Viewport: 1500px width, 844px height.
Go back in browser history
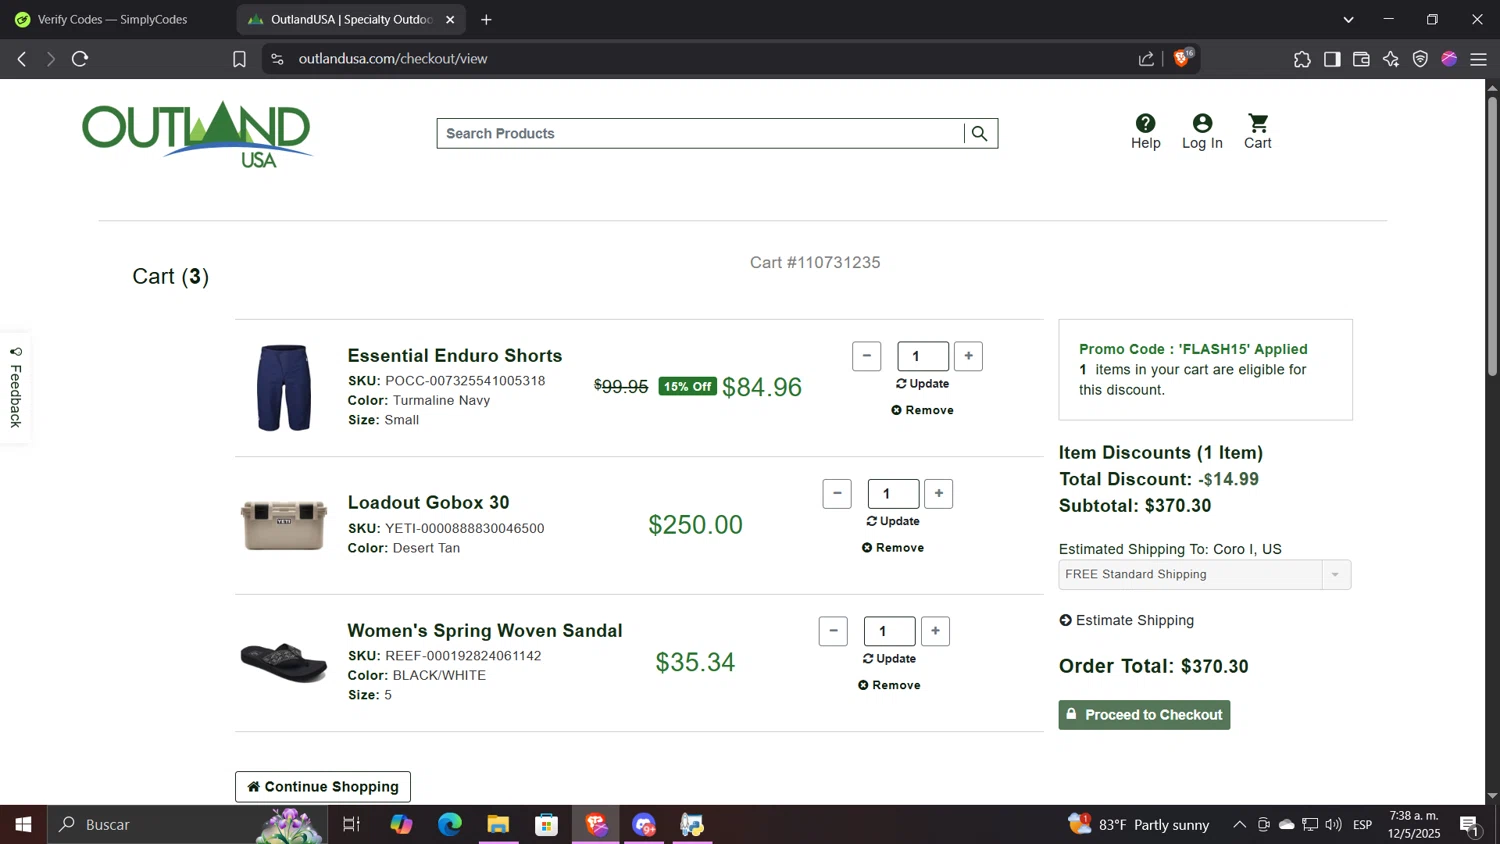click(22, 59)
